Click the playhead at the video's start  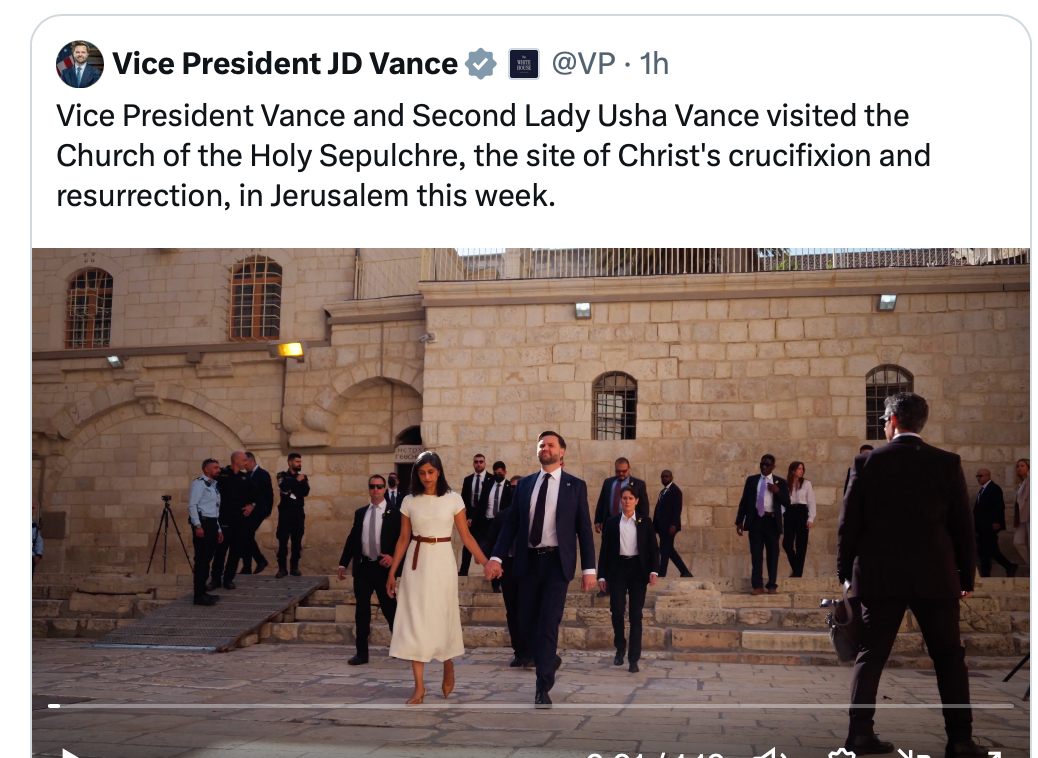(x=54, y=706)
